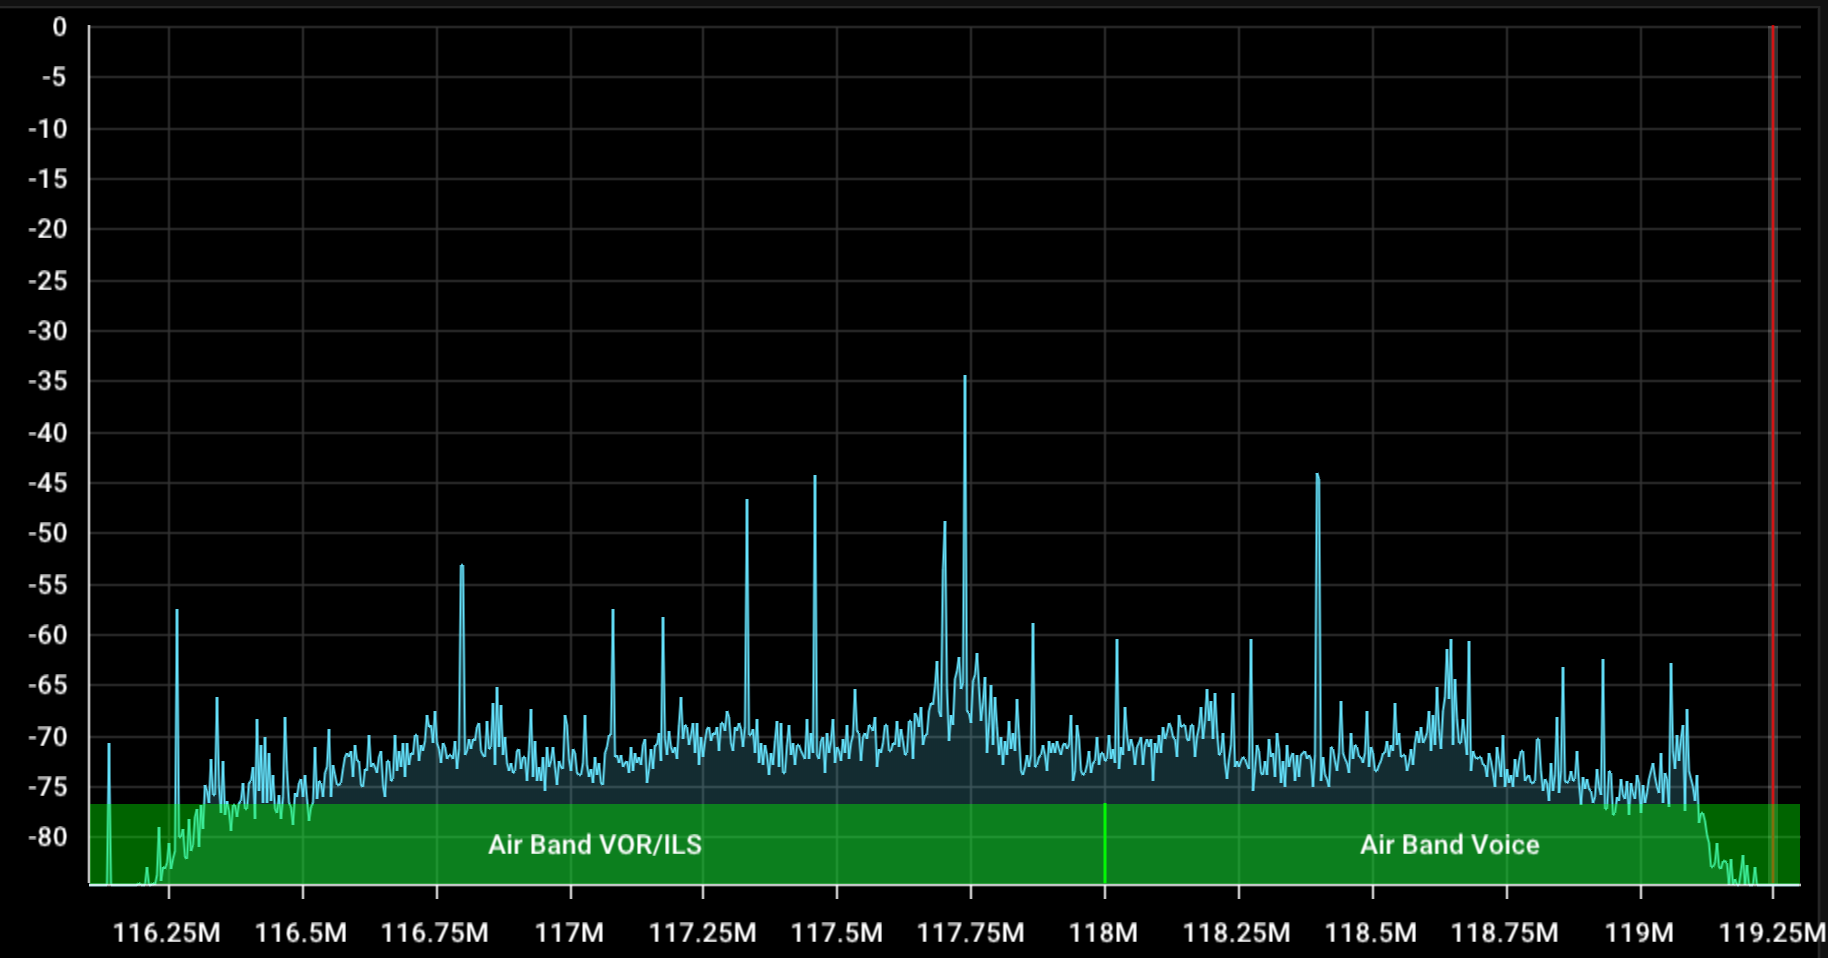The width and height of the screenshot is (1828, 958).
Task: Click the tallest signal peak near 117.75M
Action: pyautogui.click(x=965, y=380)
